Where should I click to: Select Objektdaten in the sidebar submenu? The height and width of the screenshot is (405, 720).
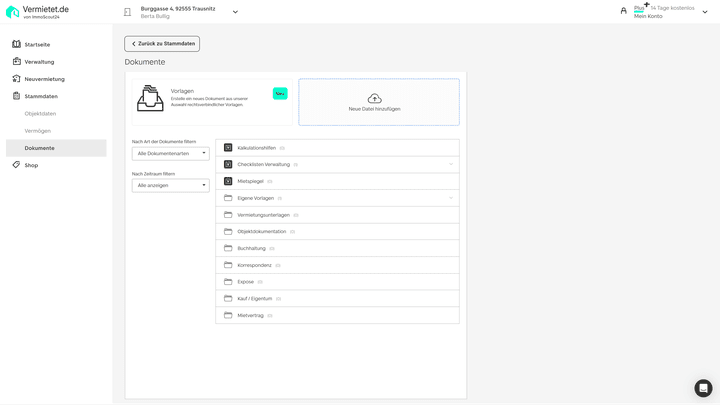[x=40, y=114]
